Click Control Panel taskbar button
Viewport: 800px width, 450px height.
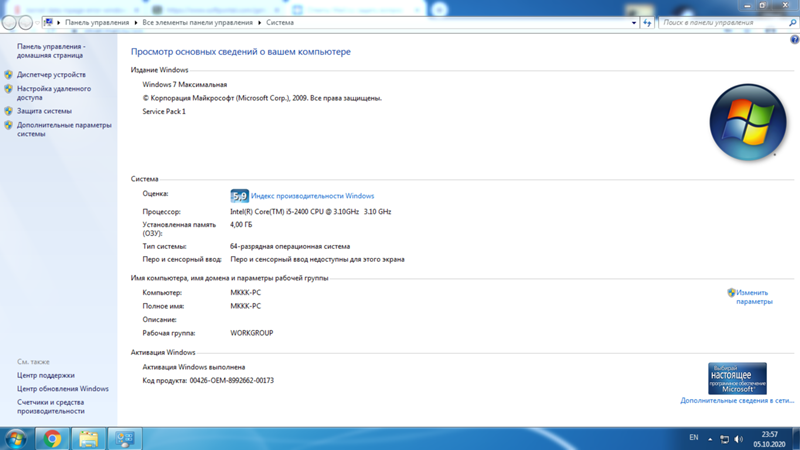point(124,439)
